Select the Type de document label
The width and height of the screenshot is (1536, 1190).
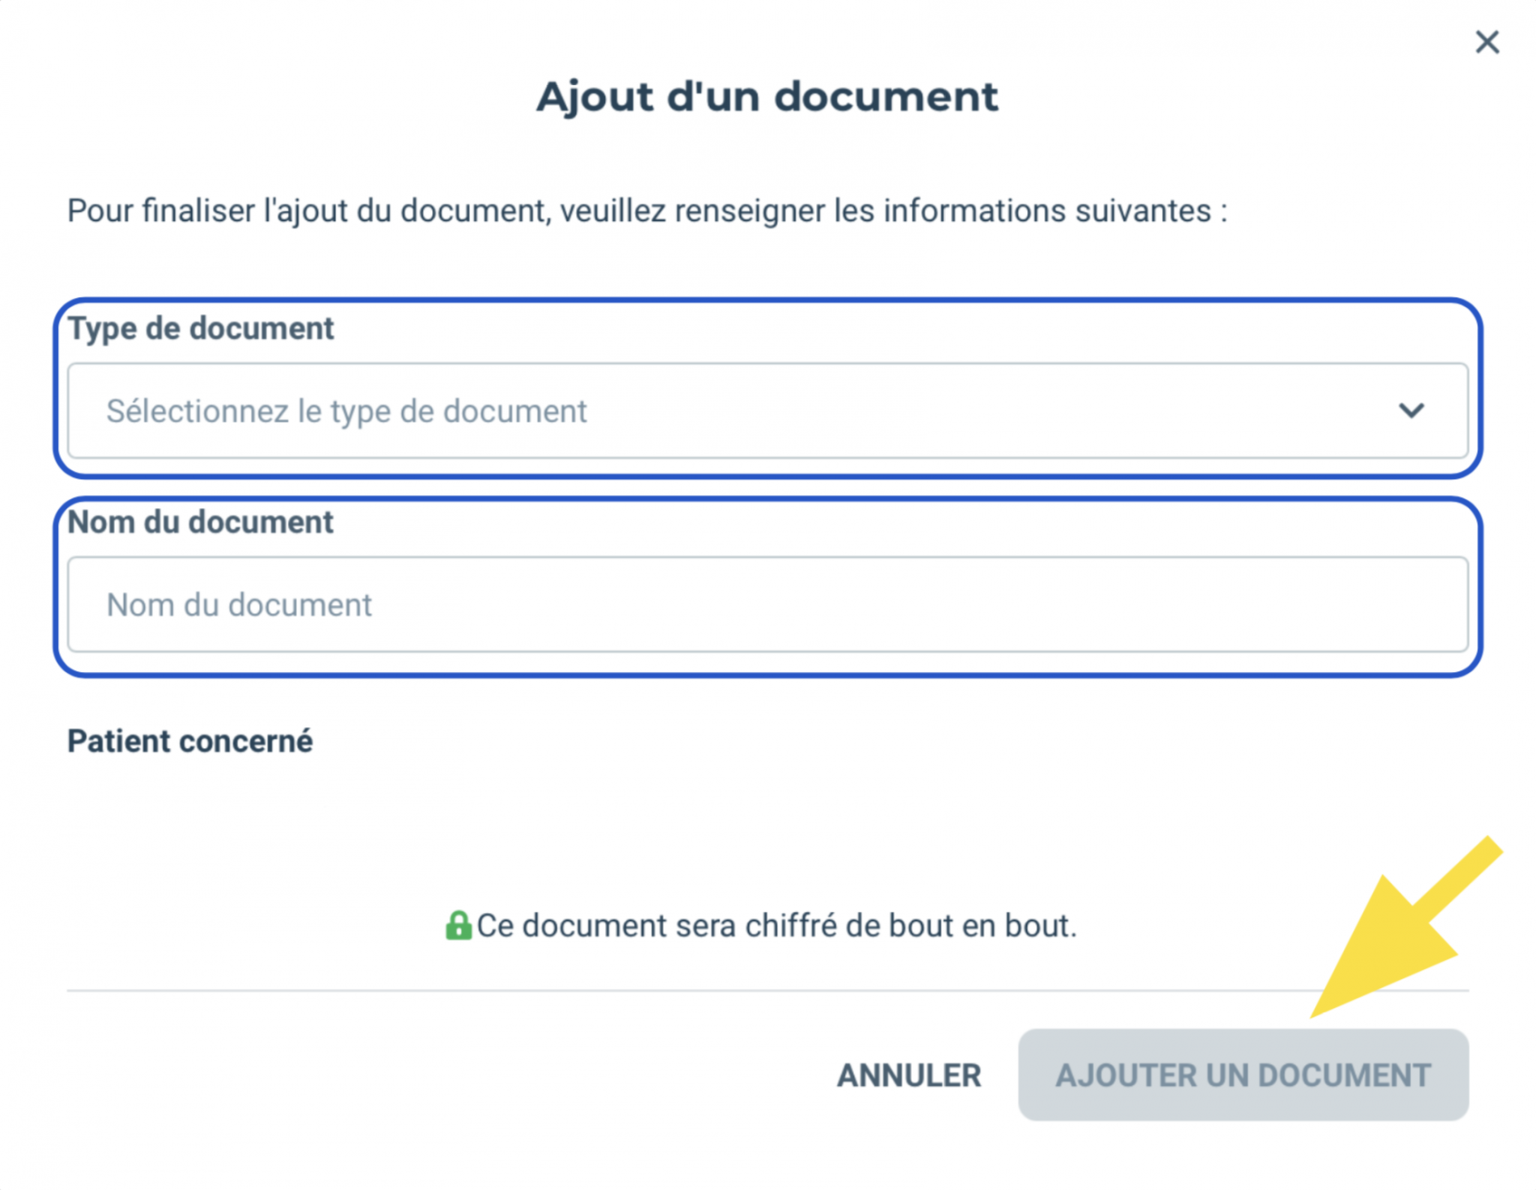tap(200, 328)
